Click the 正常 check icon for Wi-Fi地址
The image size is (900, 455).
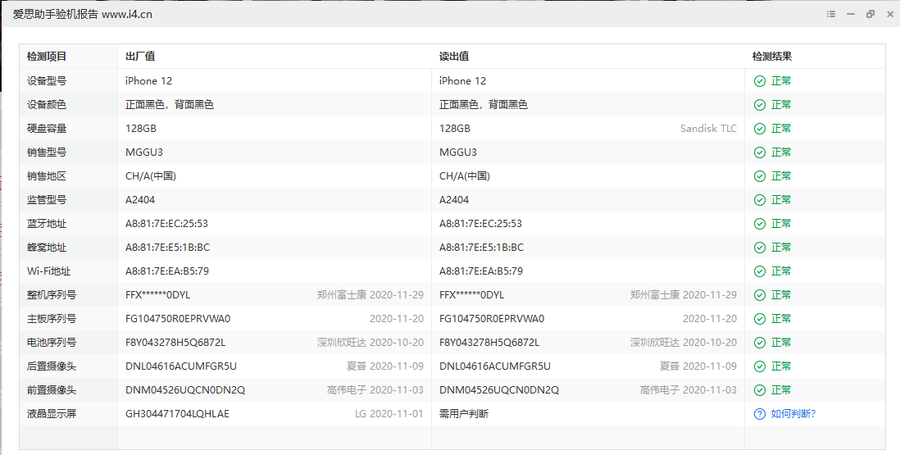pos(759,271)
